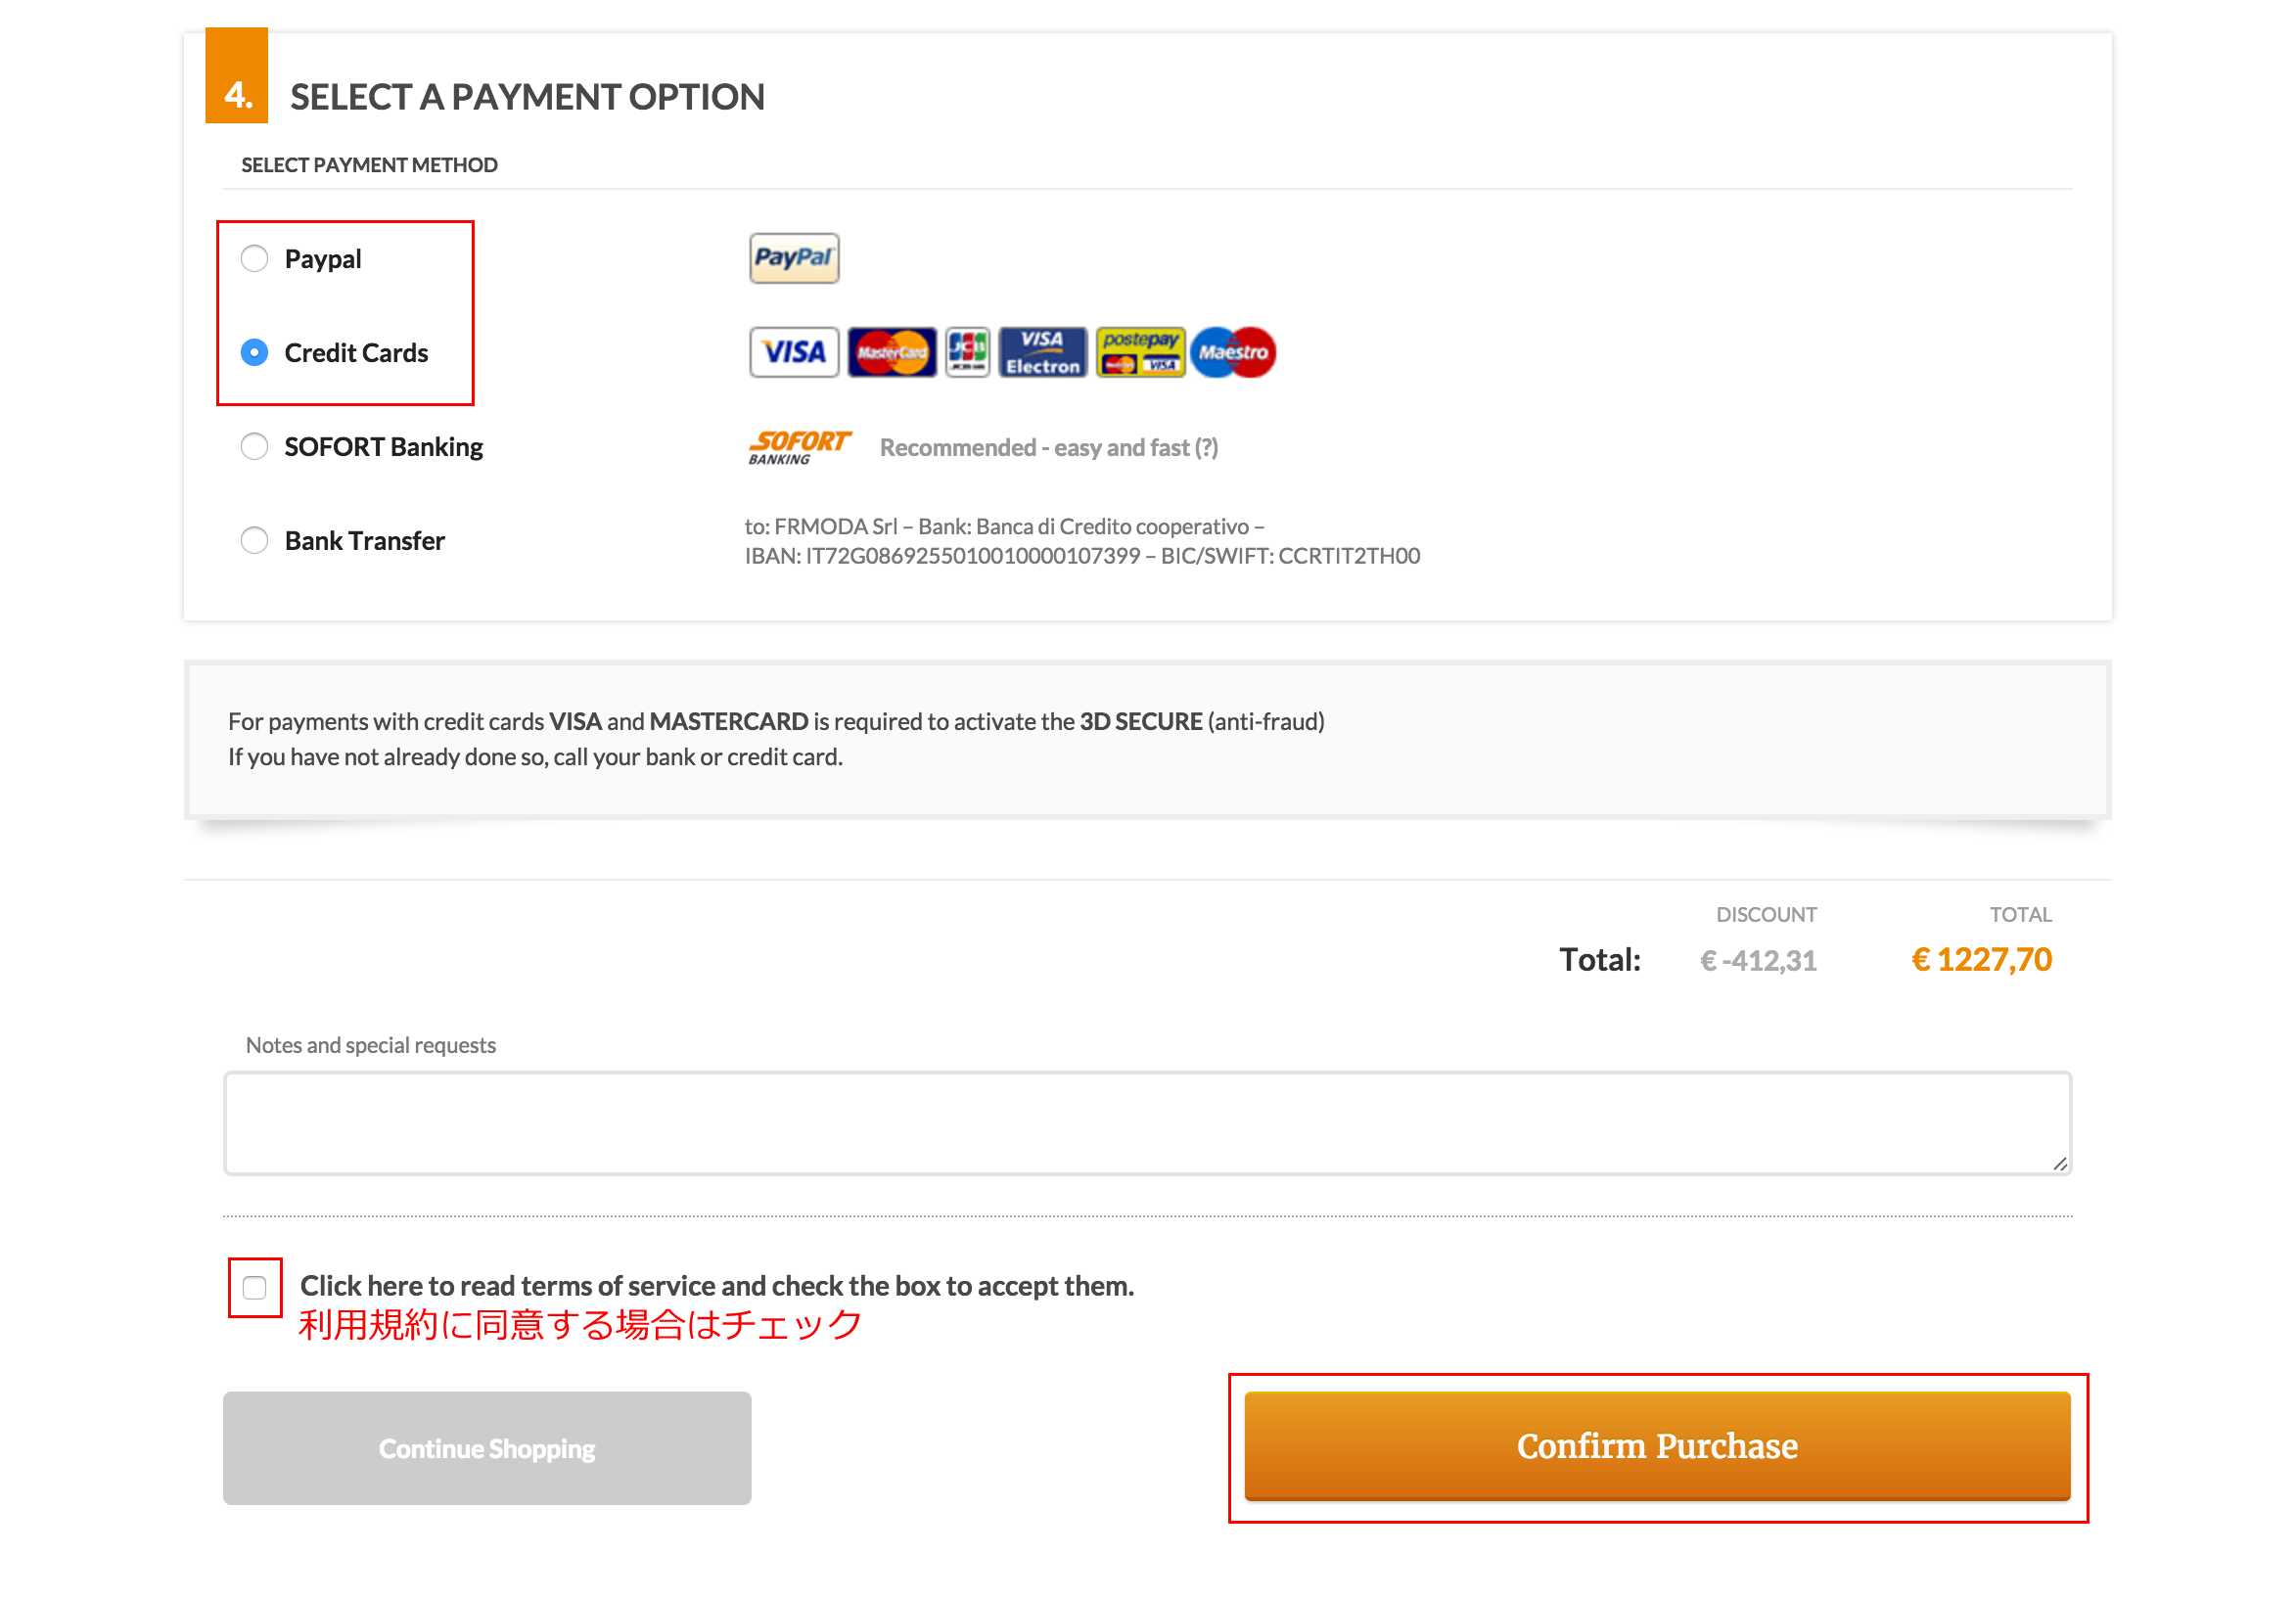Click the Maestro card logo
Image resolution: width=2296 pixels, height=1599 pixels.
pos(1233,352)
